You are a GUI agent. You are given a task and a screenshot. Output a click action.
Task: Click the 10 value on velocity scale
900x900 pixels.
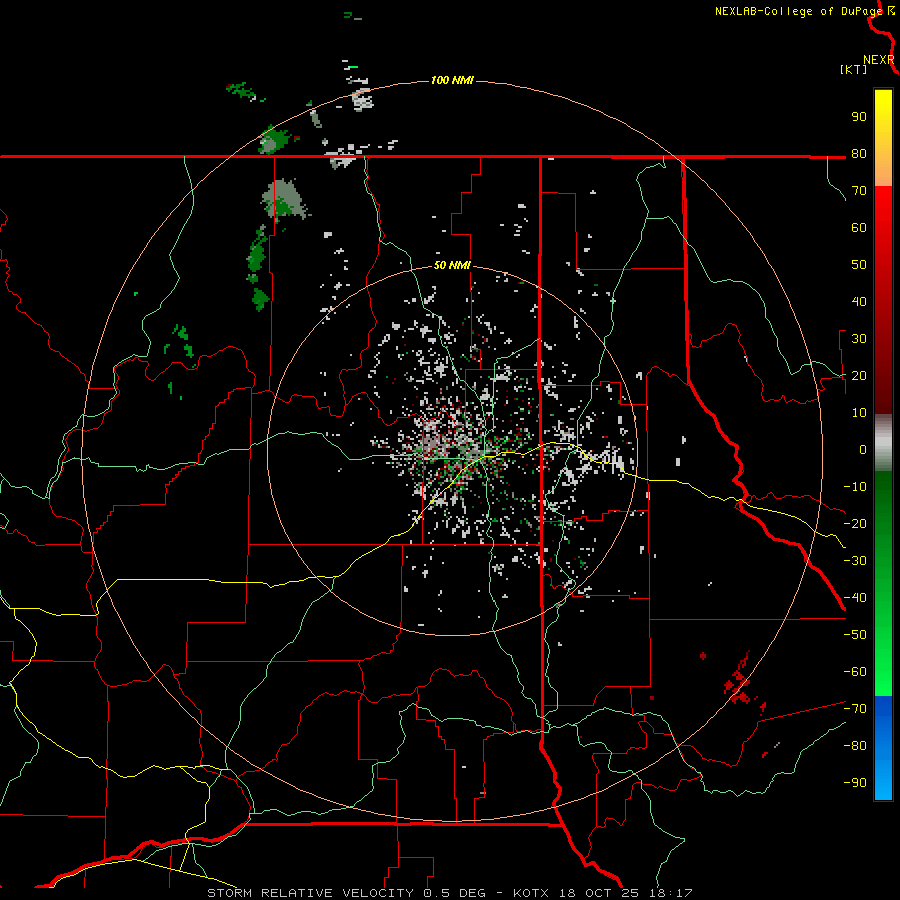[x=859, y=413]
